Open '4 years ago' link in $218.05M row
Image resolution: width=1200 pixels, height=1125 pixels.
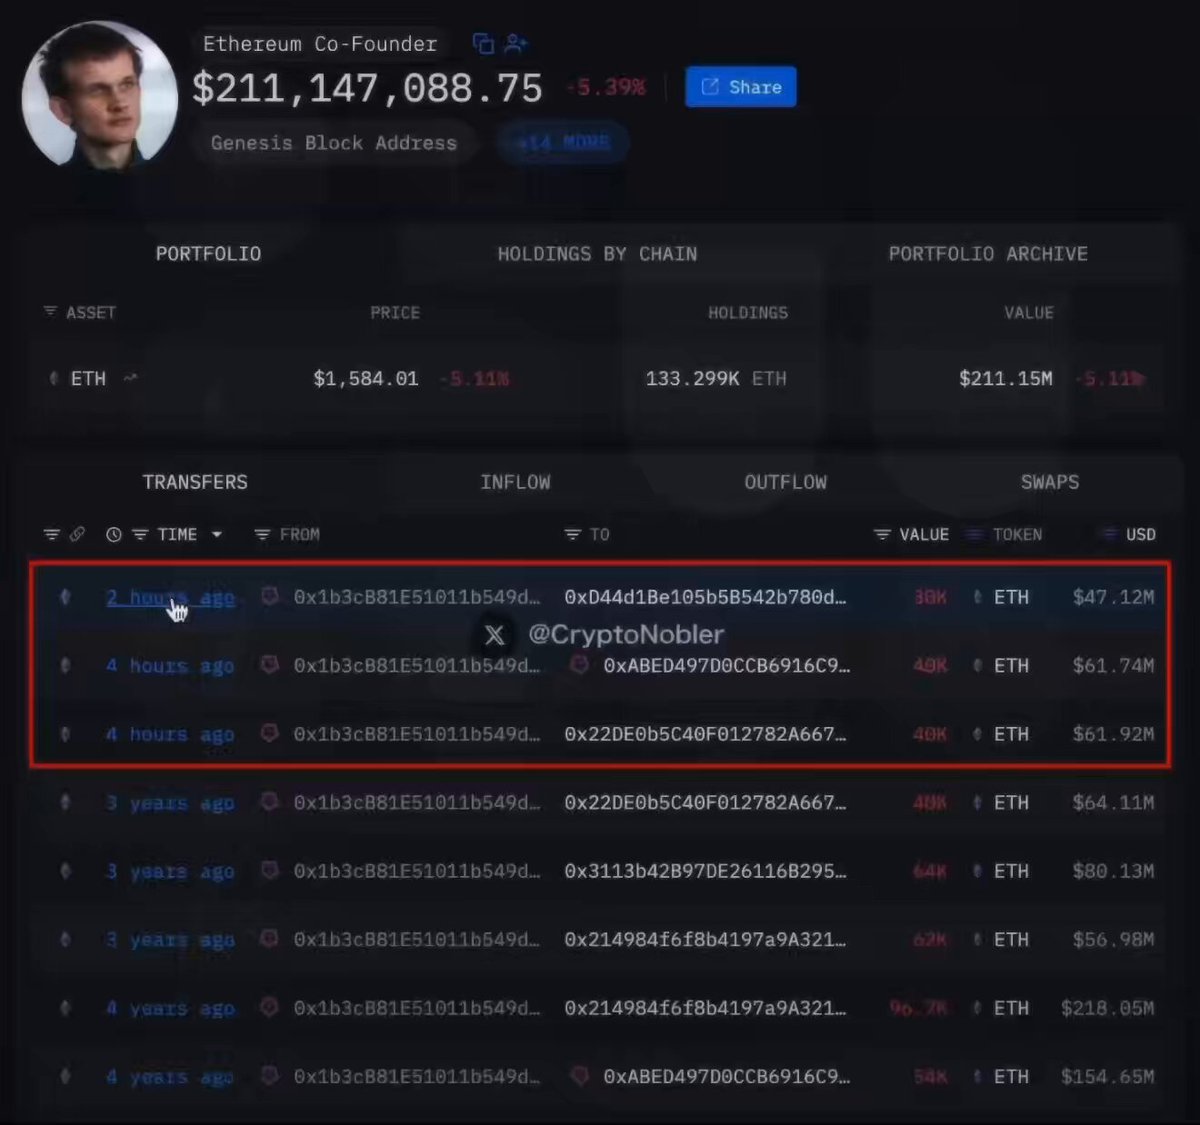point(170,1009)
